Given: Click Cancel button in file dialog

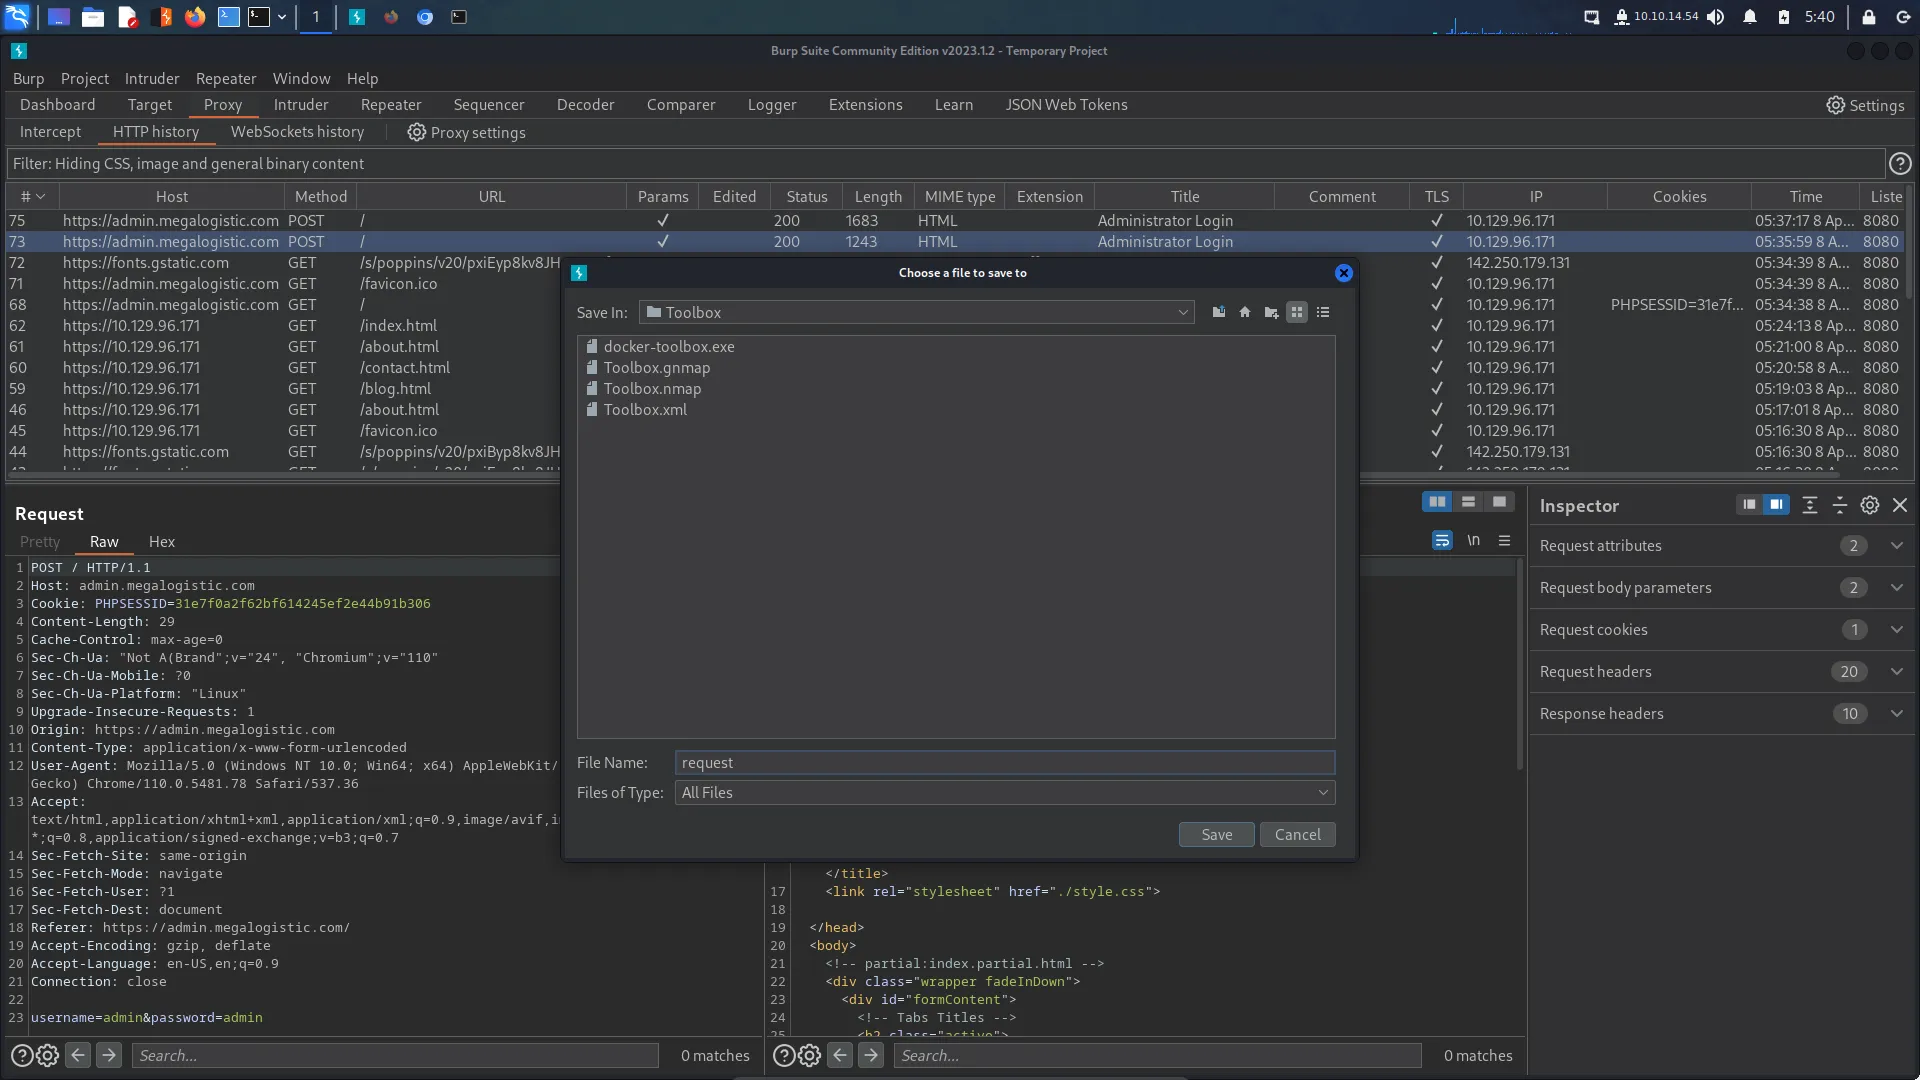Looking at the screenshot, I should point(1297,834).
